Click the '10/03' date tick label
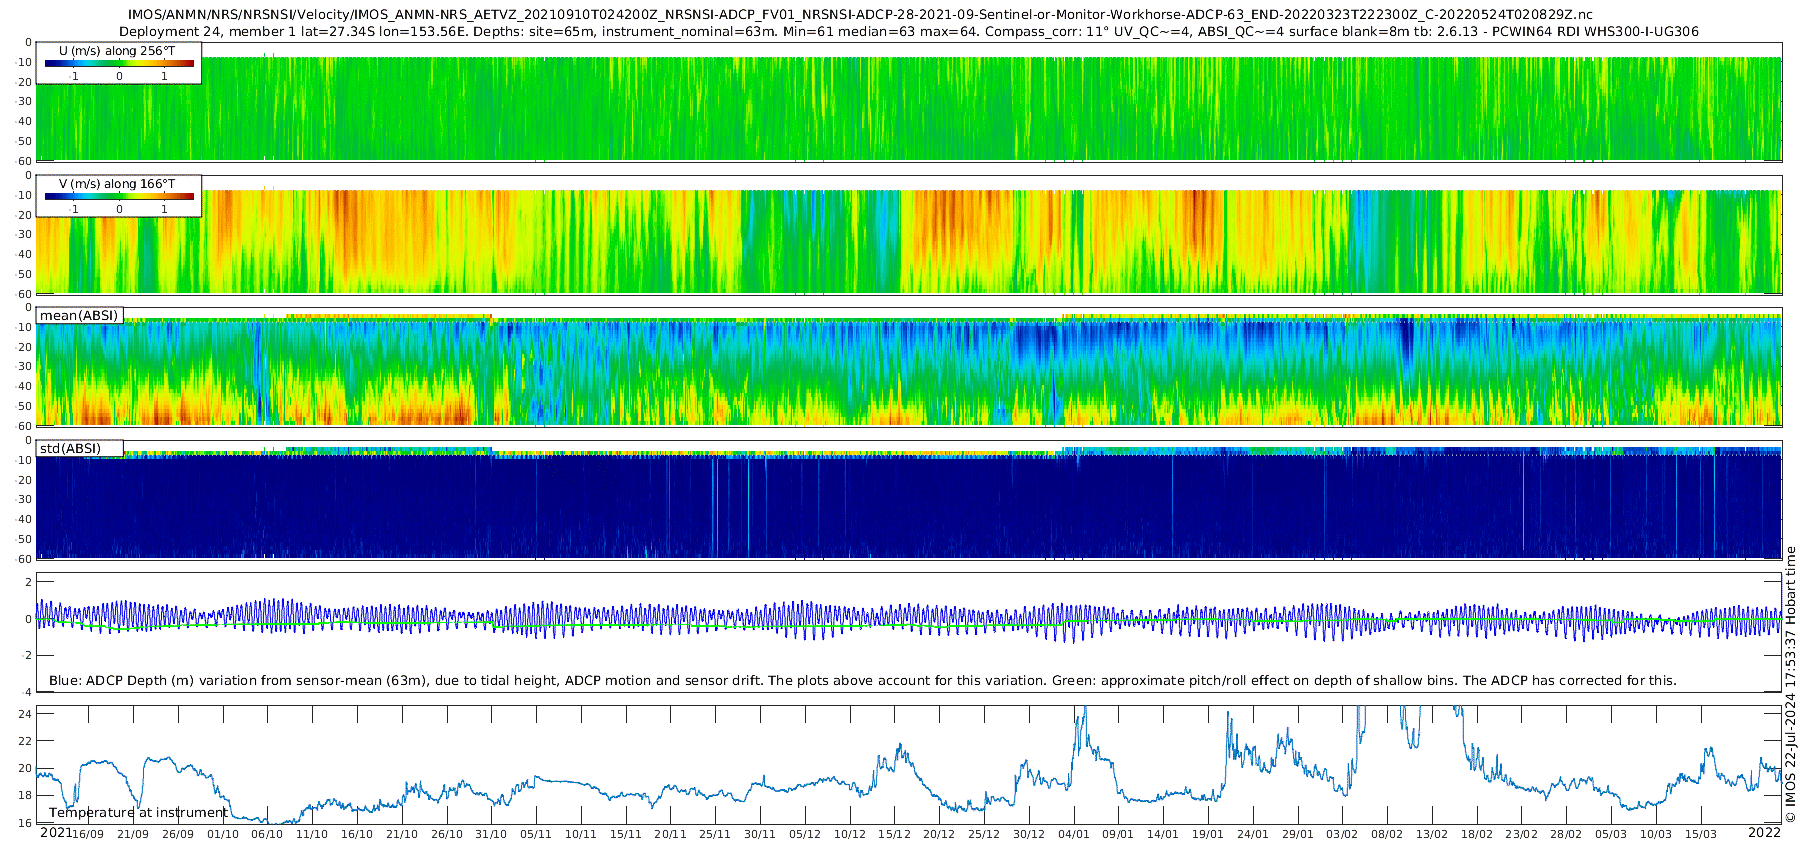Image resolution: width=1800 pixels, height=850 pixels. pos(1656,834)
